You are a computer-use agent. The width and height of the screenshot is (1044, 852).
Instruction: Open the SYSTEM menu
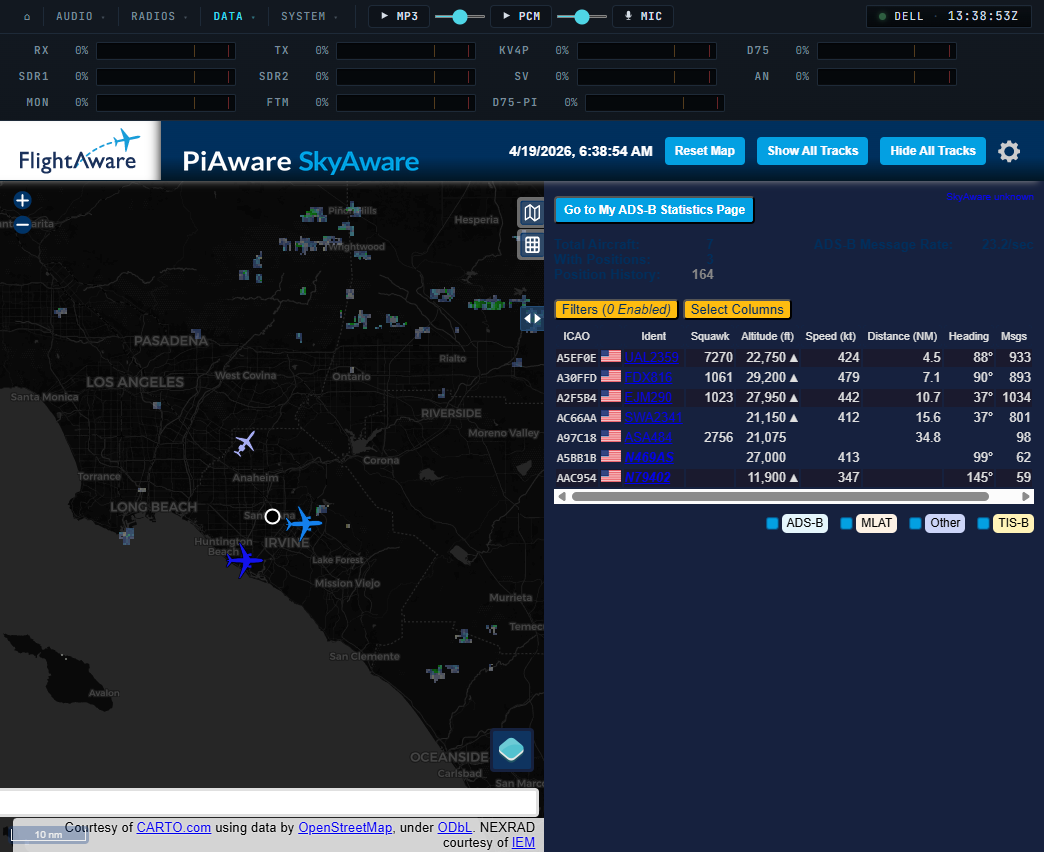click(309, 16)
